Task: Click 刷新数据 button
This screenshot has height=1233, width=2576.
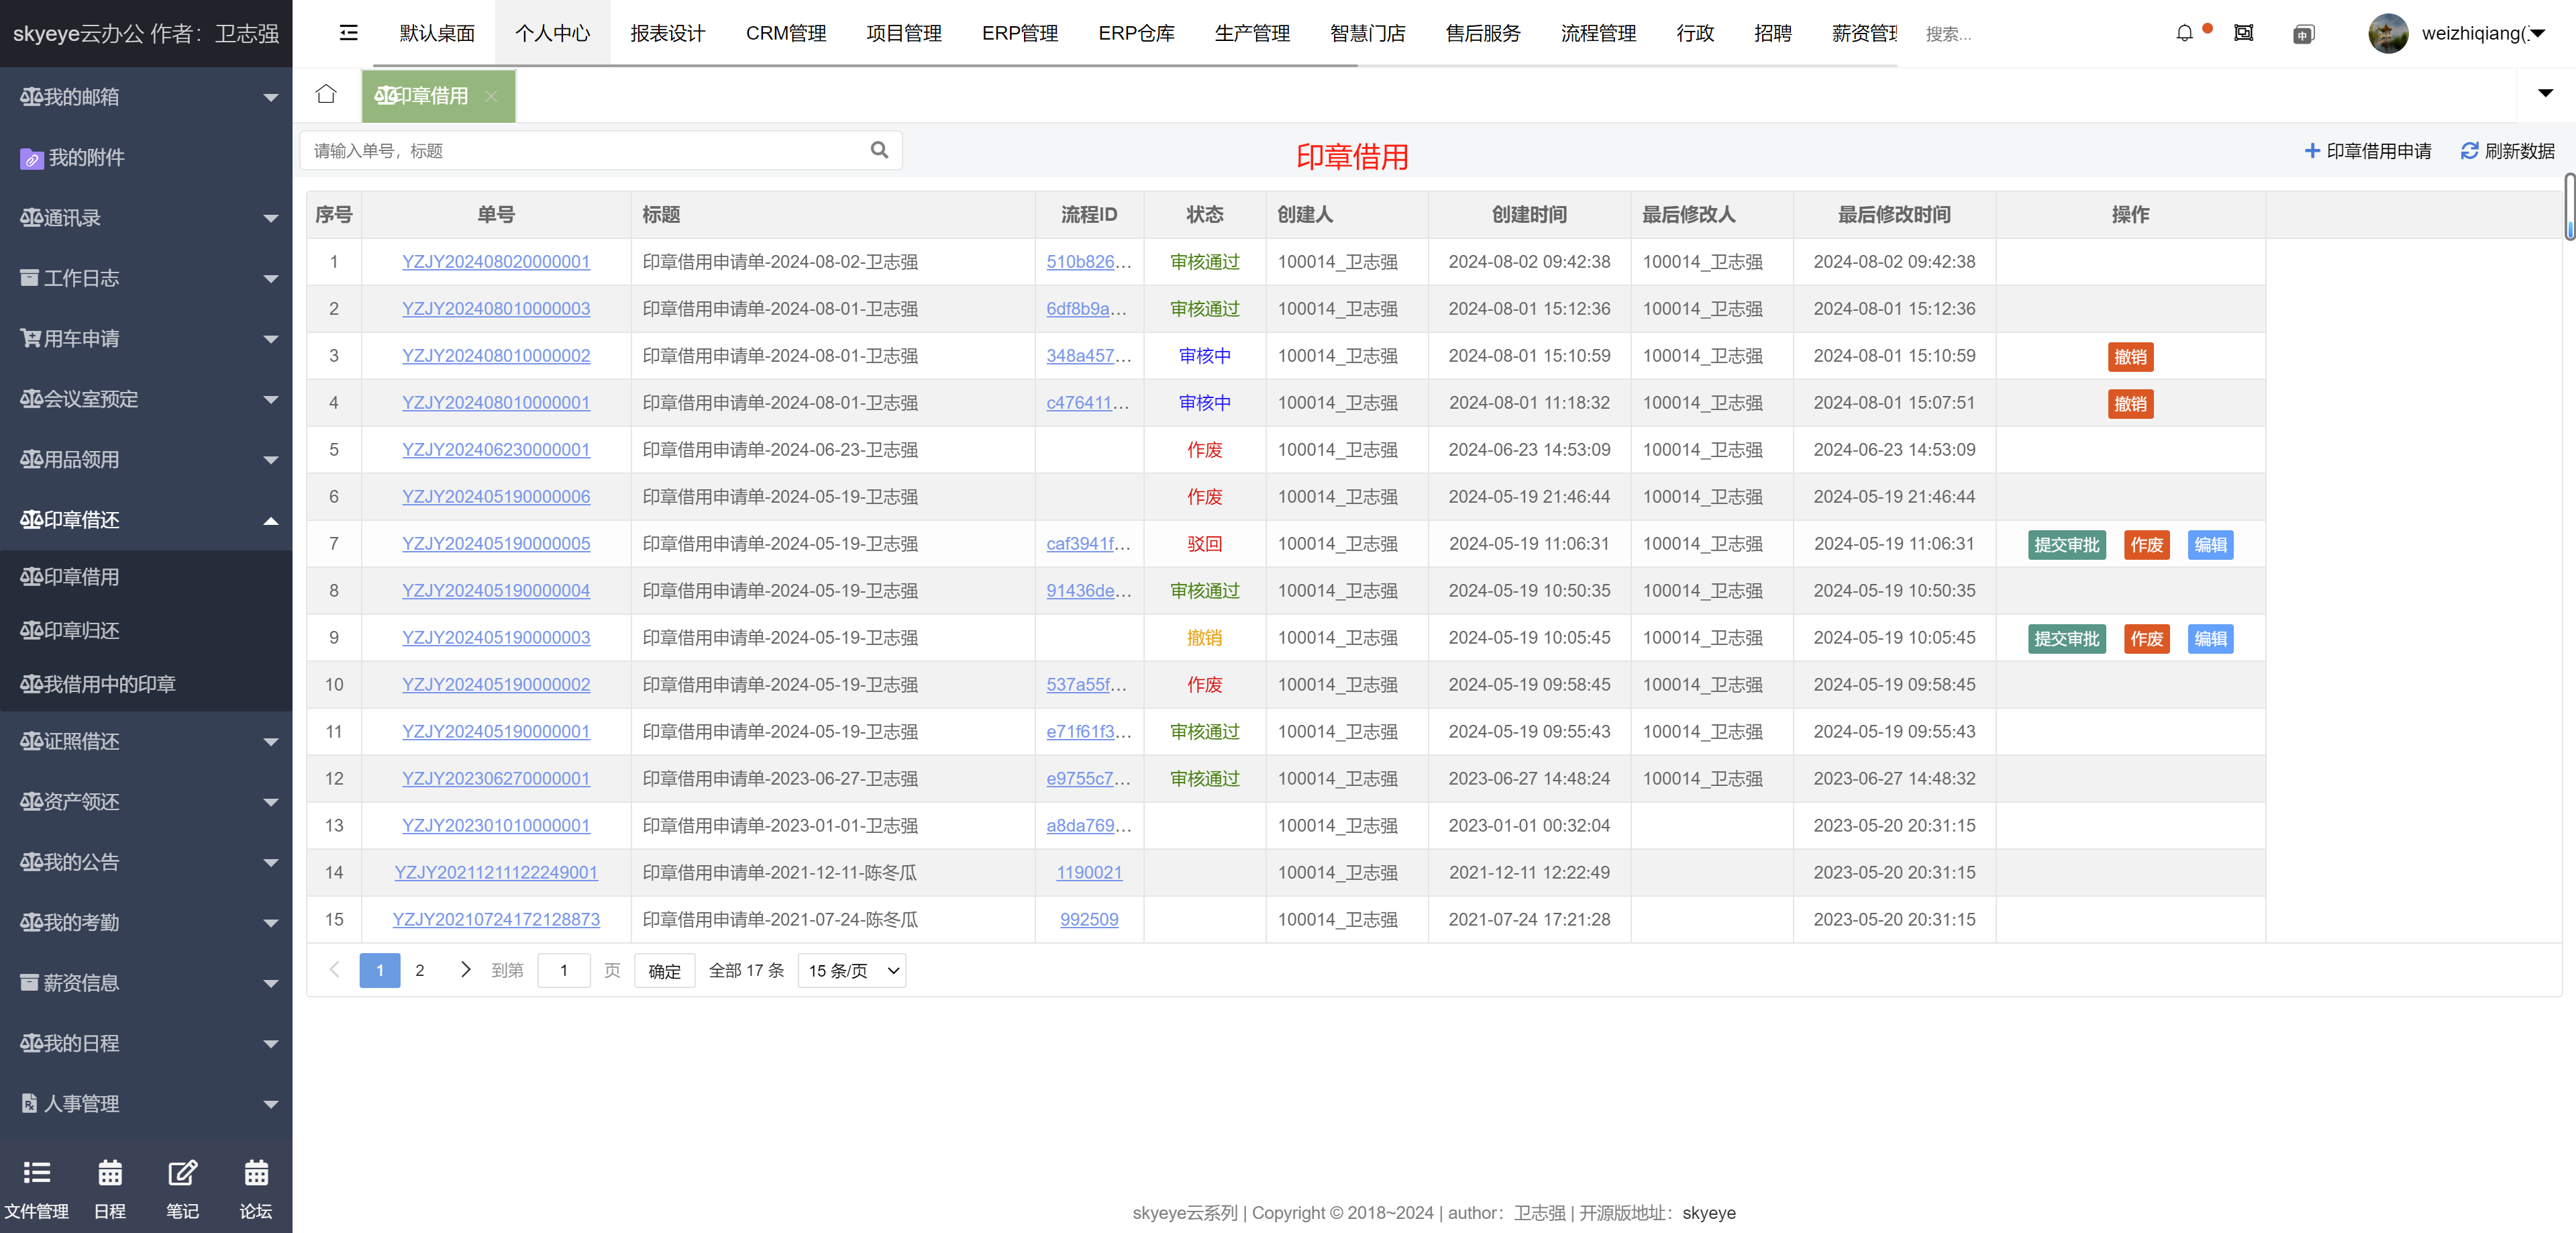Action: [x=2507, y=151]
